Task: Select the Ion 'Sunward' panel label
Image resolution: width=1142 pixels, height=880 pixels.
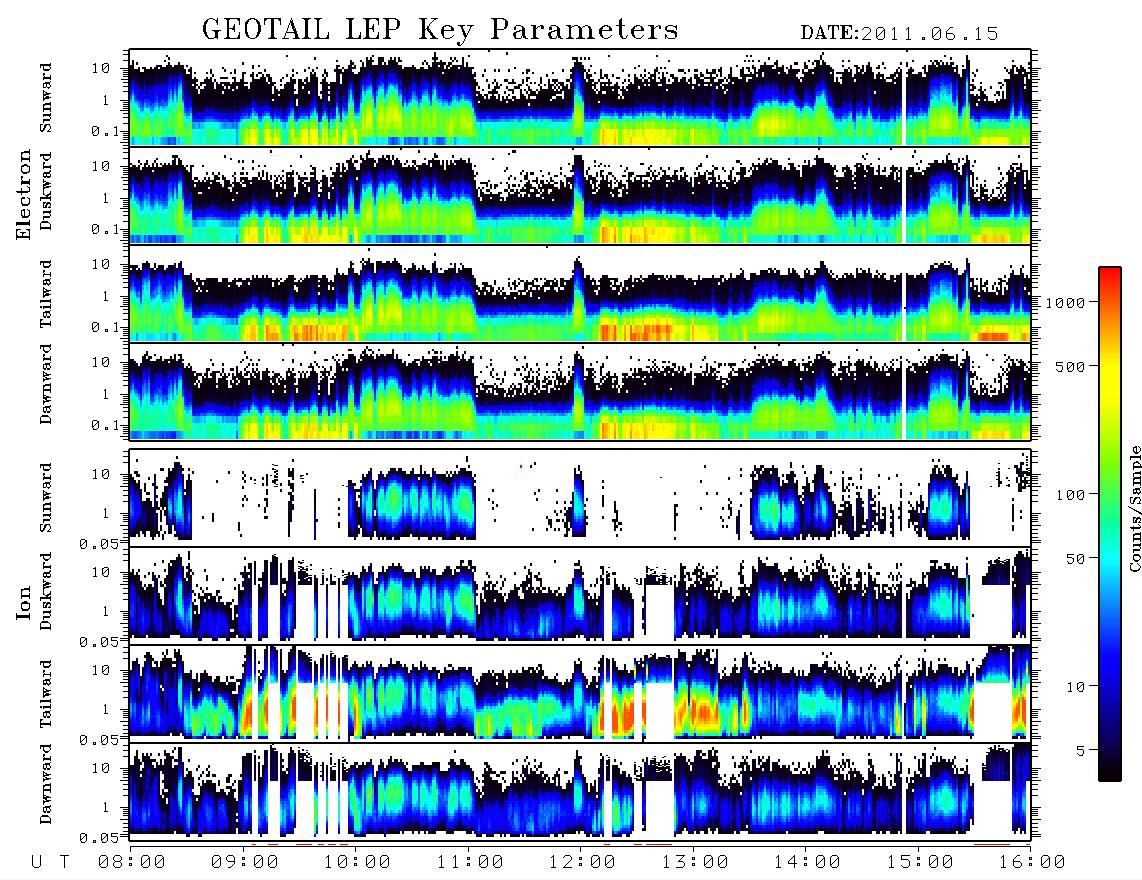Action: pos(46,498)
